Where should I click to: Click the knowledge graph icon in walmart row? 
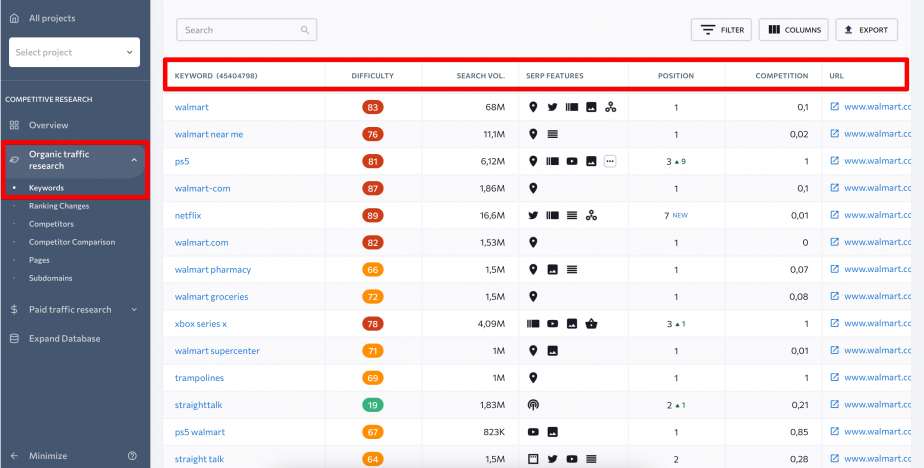click(x=610, y=107)
